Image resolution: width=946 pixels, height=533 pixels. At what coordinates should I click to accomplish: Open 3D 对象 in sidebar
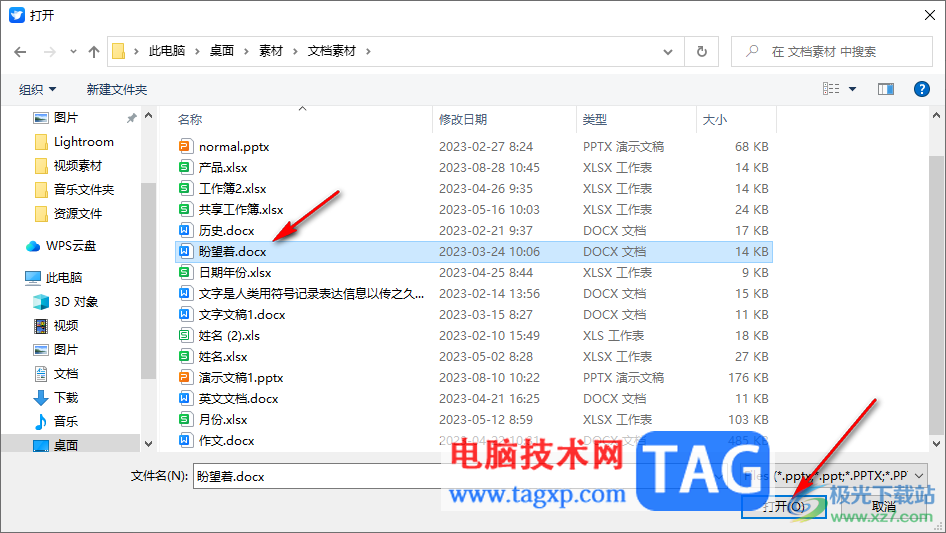click(x=75, y=302)
